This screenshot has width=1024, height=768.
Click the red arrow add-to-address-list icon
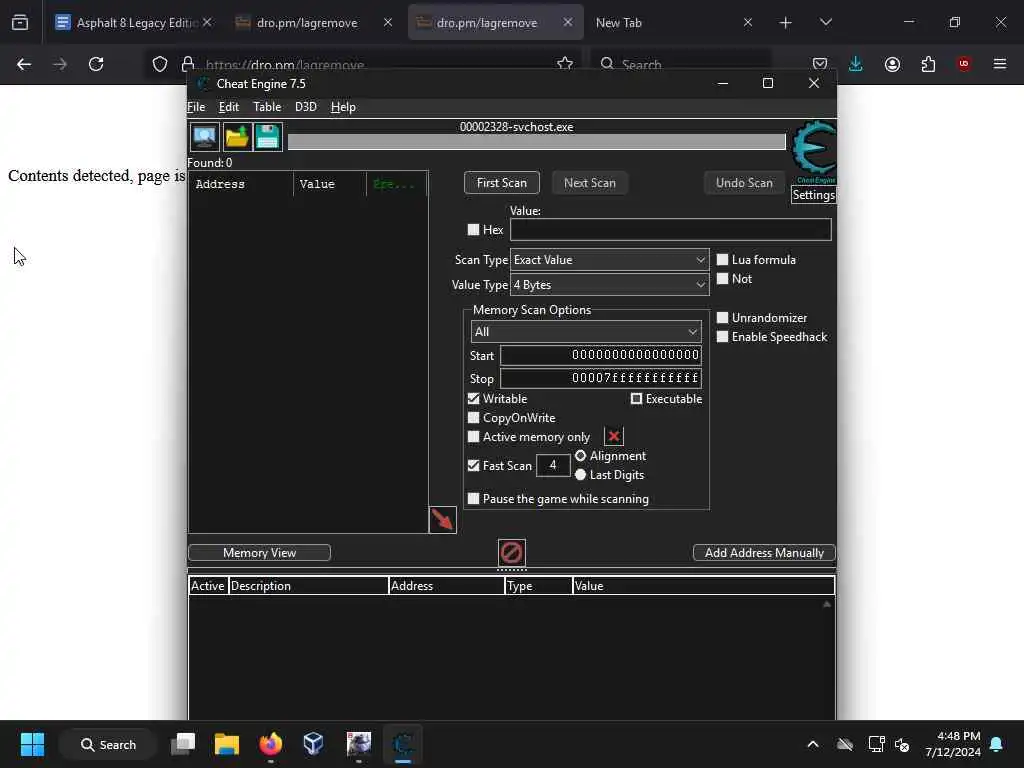(x=442, y=520)
